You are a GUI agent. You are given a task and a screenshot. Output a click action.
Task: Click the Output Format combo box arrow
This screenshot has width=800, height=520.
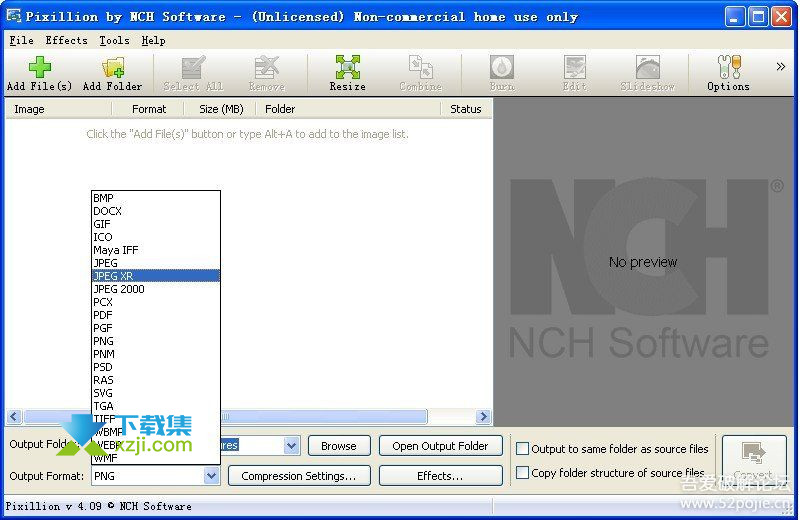tap(211, 476)
